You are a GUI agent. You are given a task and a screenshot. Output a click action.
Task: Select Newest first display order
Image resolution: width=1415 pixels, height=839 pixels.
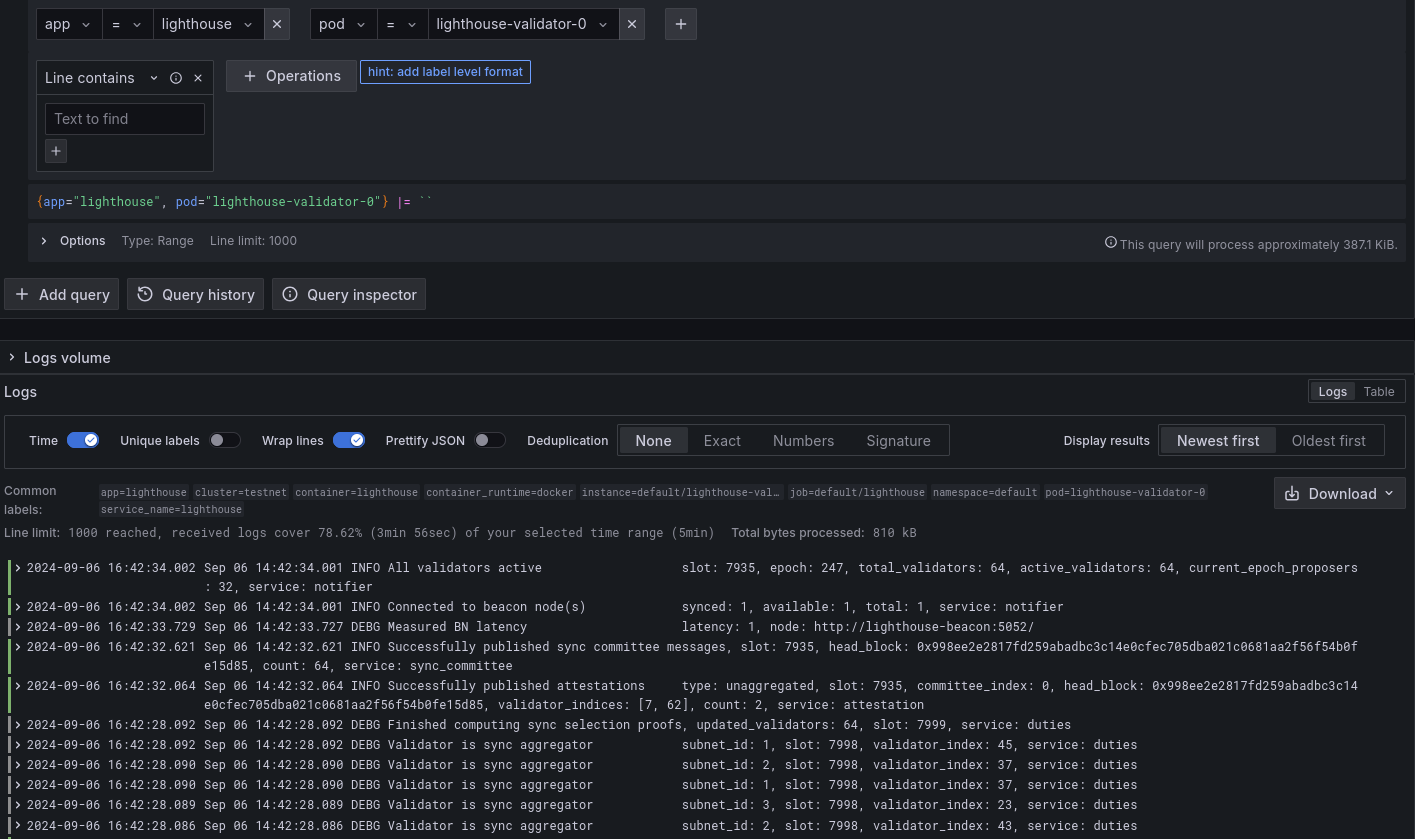[1218, 441]
